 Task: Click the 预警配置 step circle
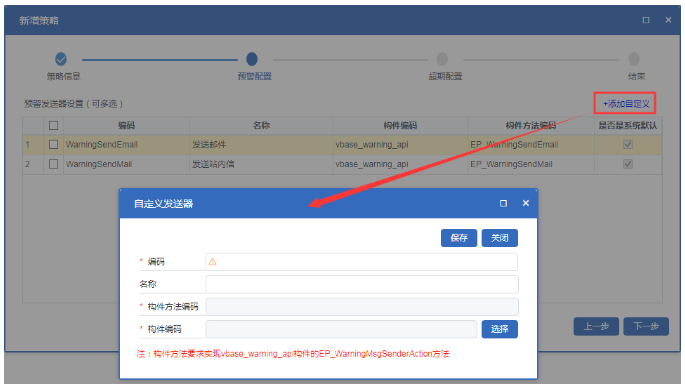pyautogui.click(x=252, y=59)
